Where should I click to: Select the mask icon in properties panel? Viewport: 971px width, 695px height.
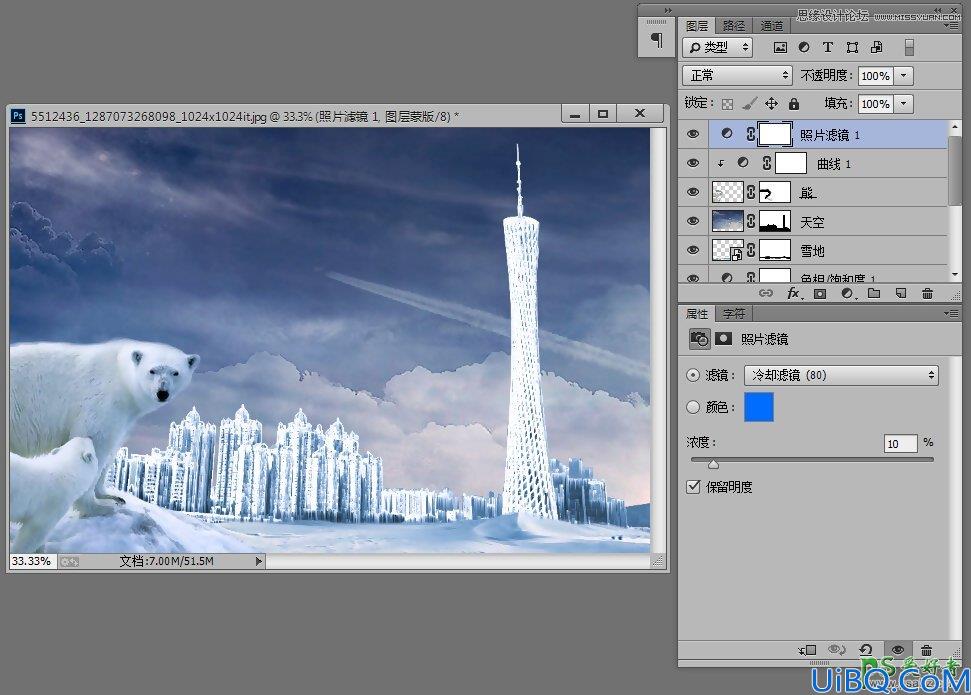click(723, 338)
